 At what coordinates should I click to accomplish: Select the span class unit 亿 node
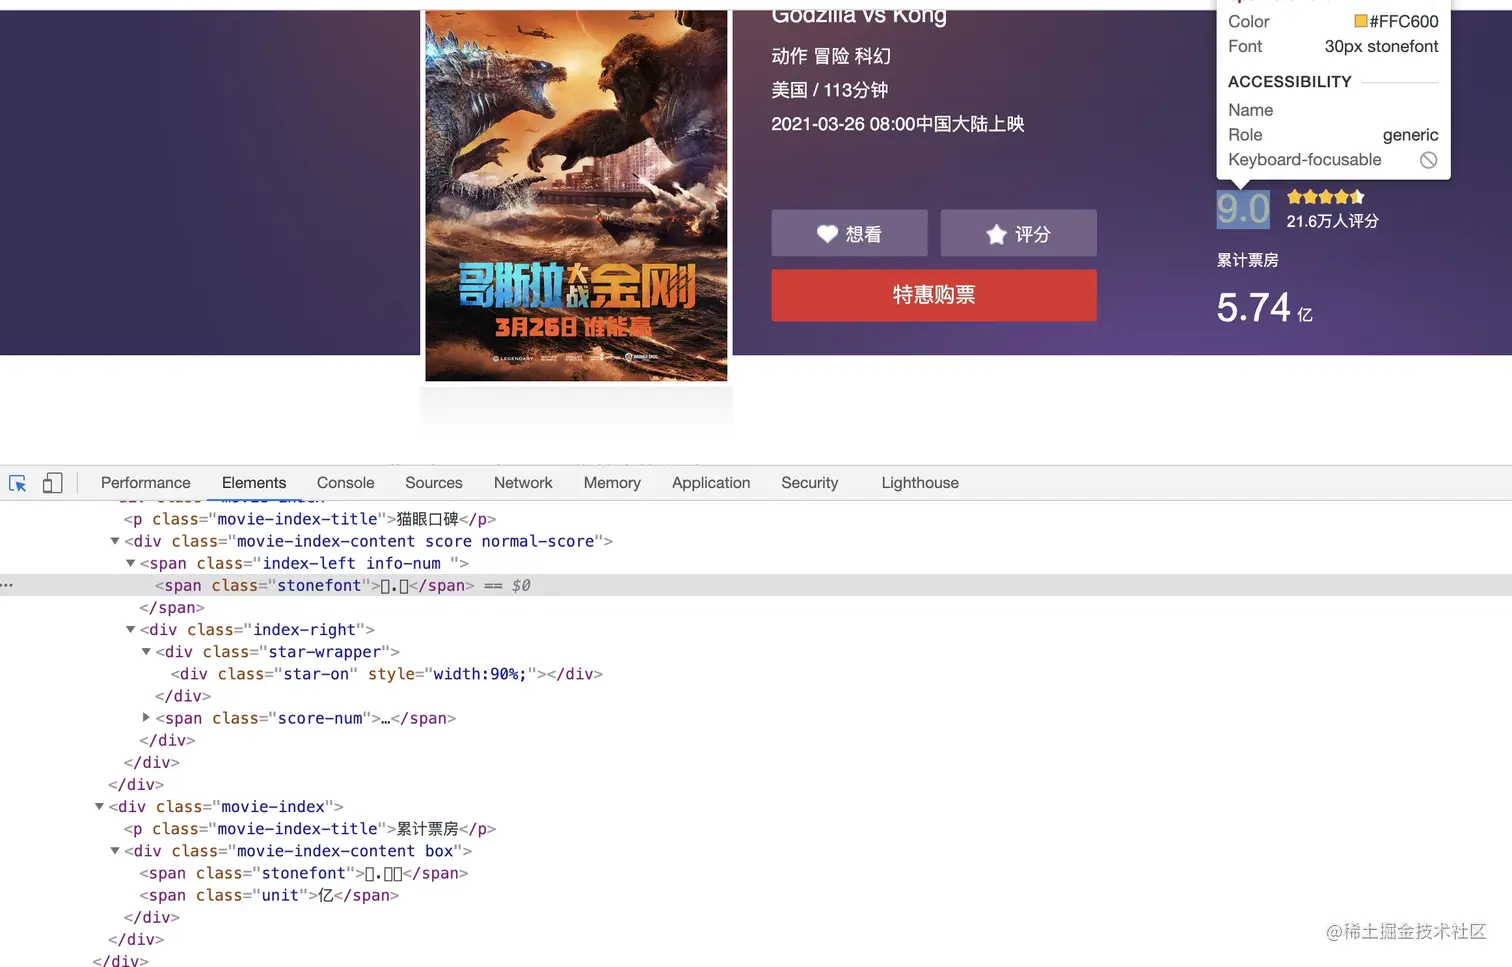pyautogui.click(x=269, y=895)
